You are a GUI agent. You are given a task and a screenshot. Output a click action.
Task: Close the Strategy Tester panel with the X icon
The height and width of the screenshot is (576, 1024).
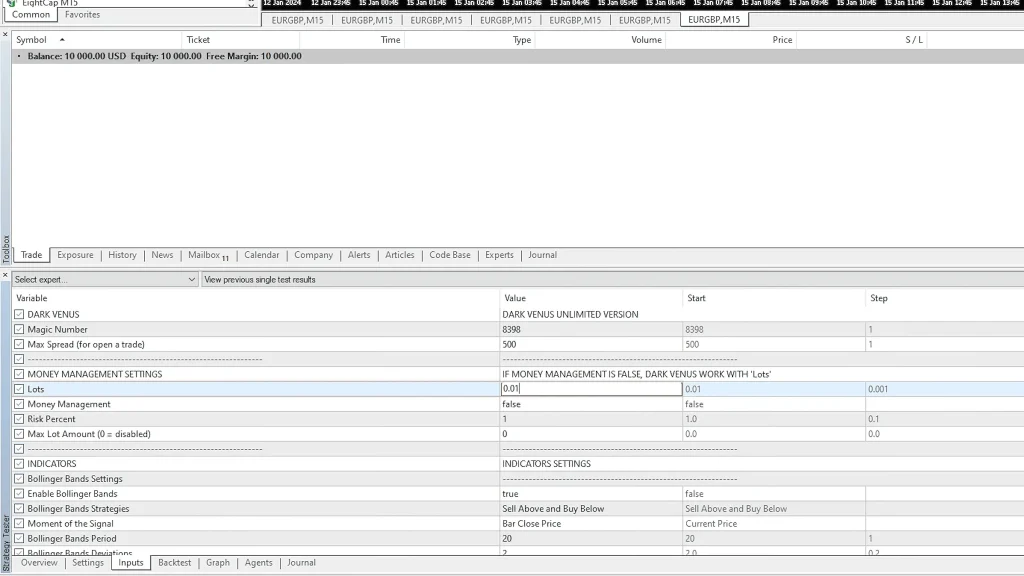click(x=5, y=274)
